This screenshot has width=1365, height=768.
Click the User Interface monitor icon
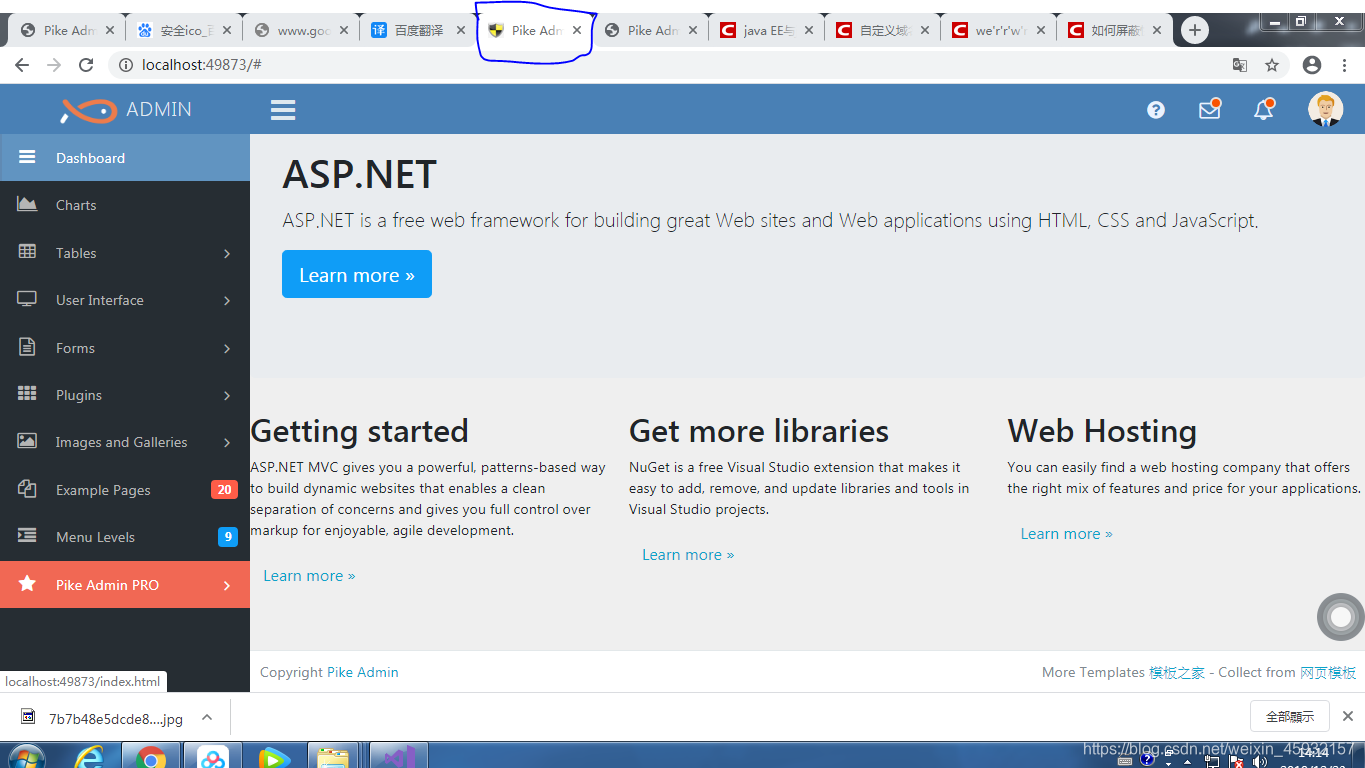pyautogui.click(x=27, y=299)
